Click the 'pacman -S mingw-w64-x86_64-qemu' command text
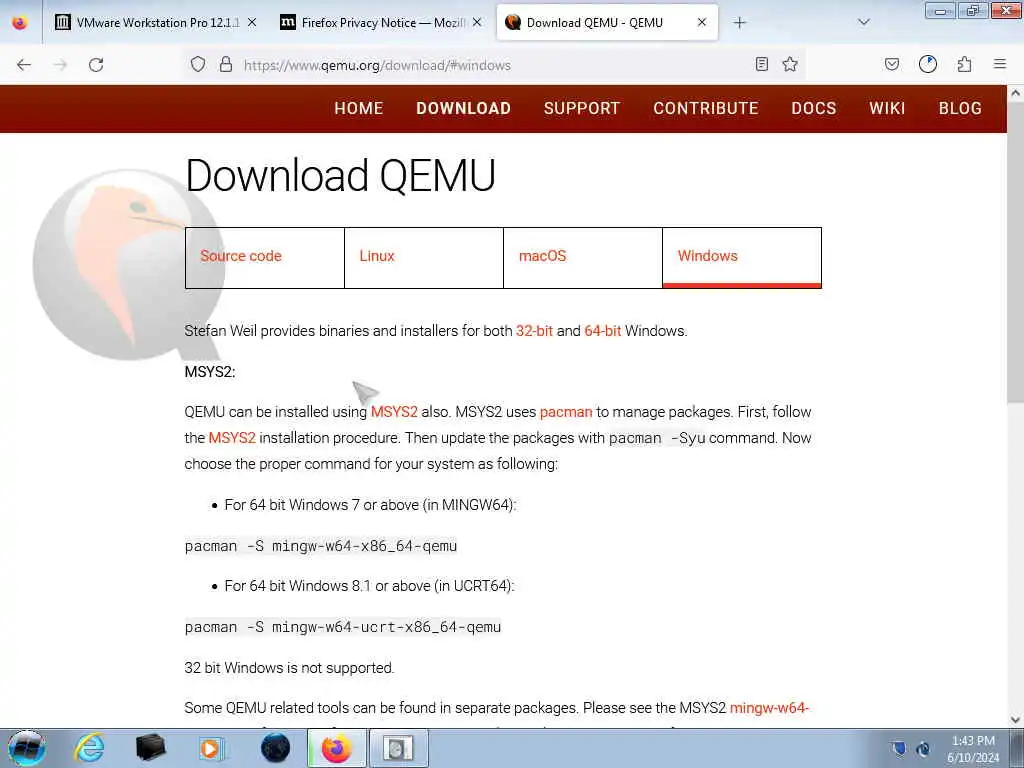Screen dimensions: 1024x768 click(x=321, y=546)
